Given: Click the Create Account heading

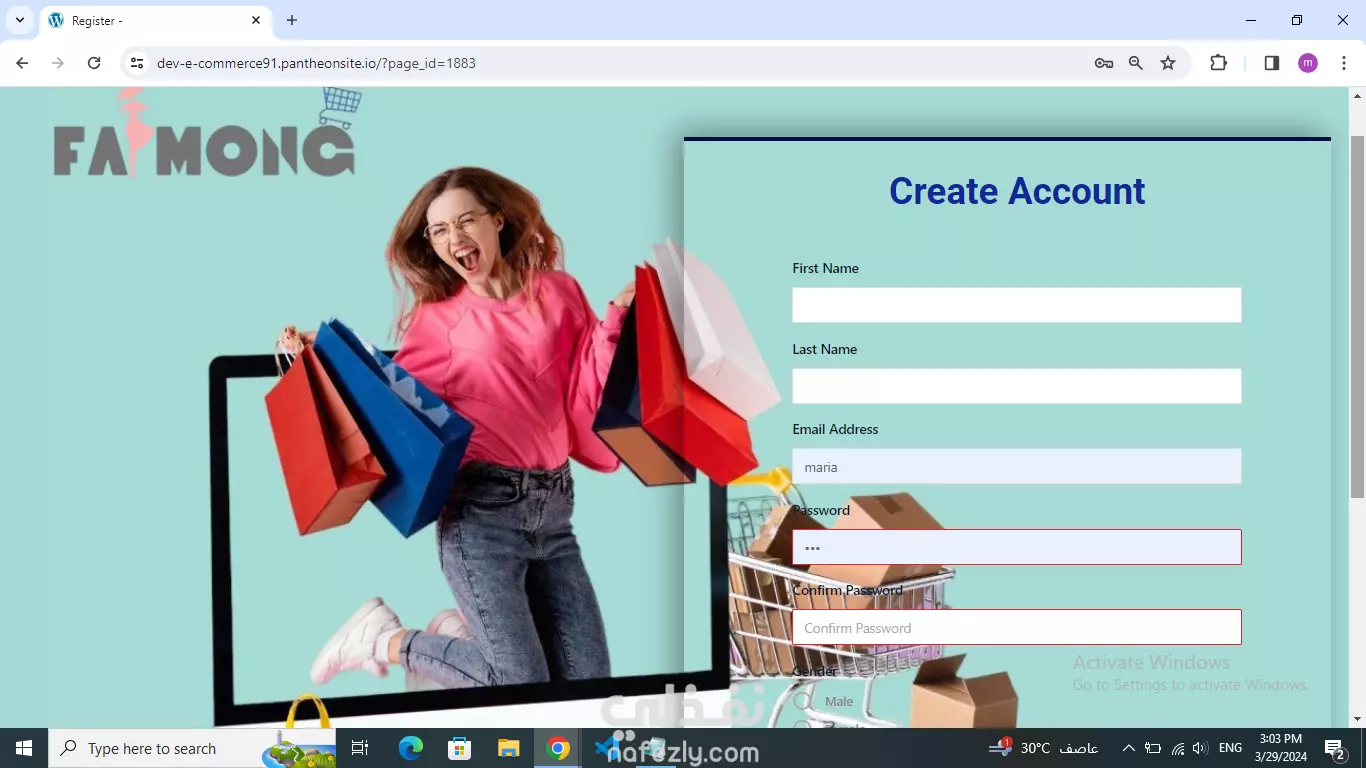Looking at the screenshot, I should (x=1017, y=191).
